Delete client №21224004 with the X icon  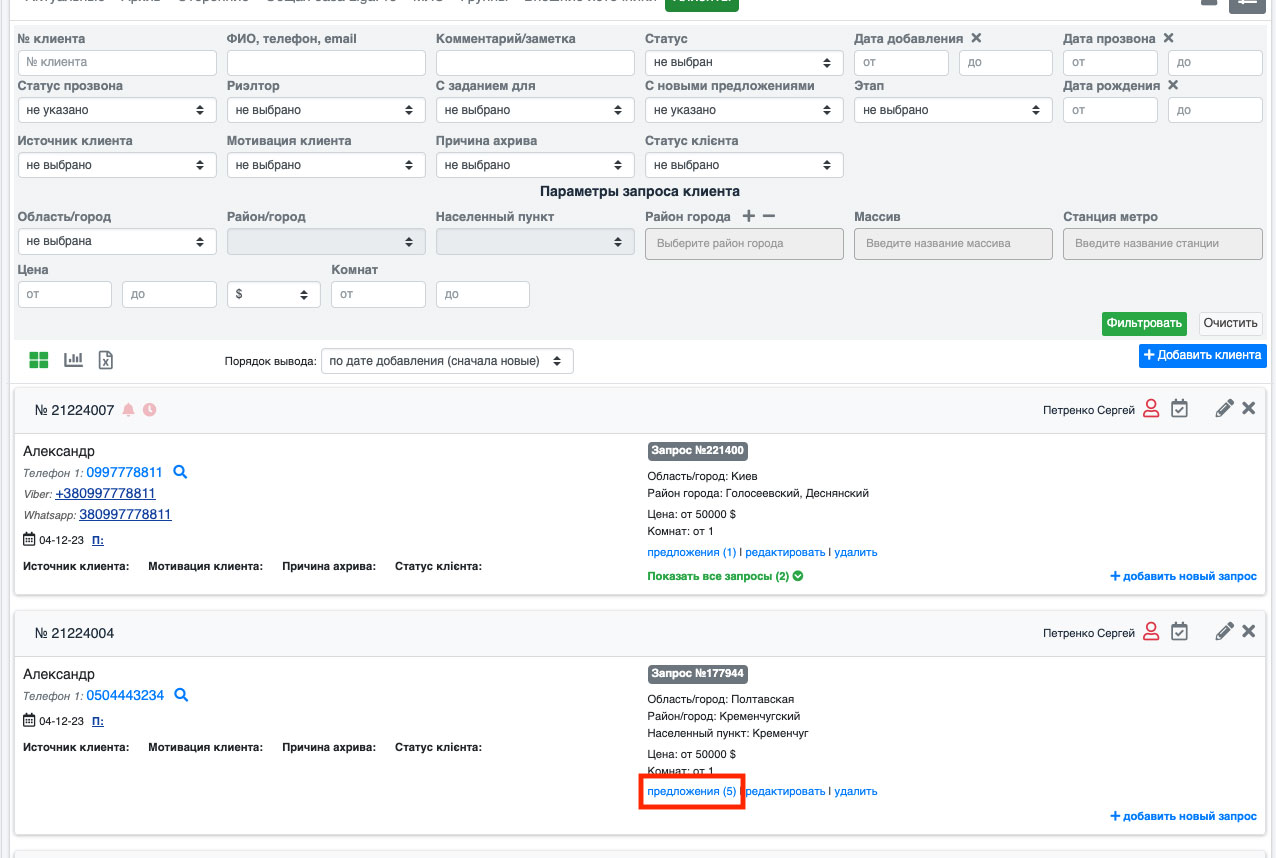[x=1248, y=632]
